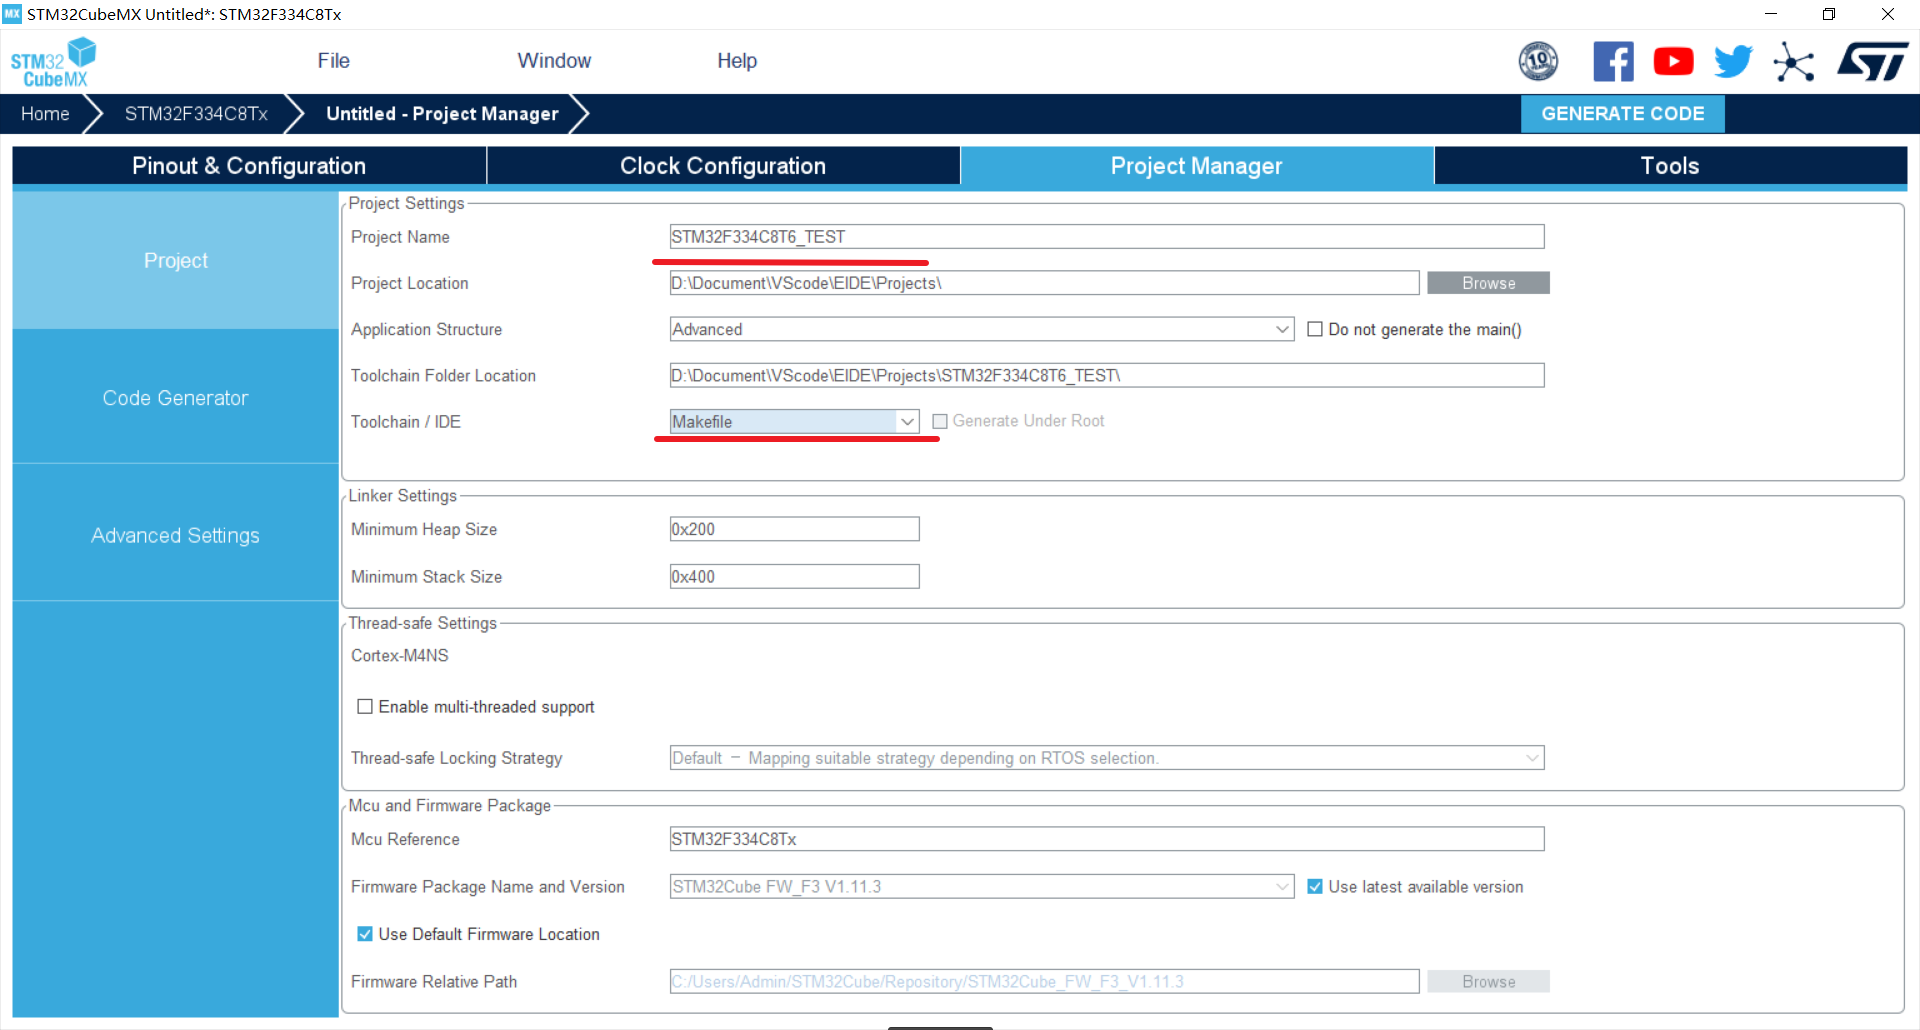Click the 'Mcu Reference' label

point(405,839)
